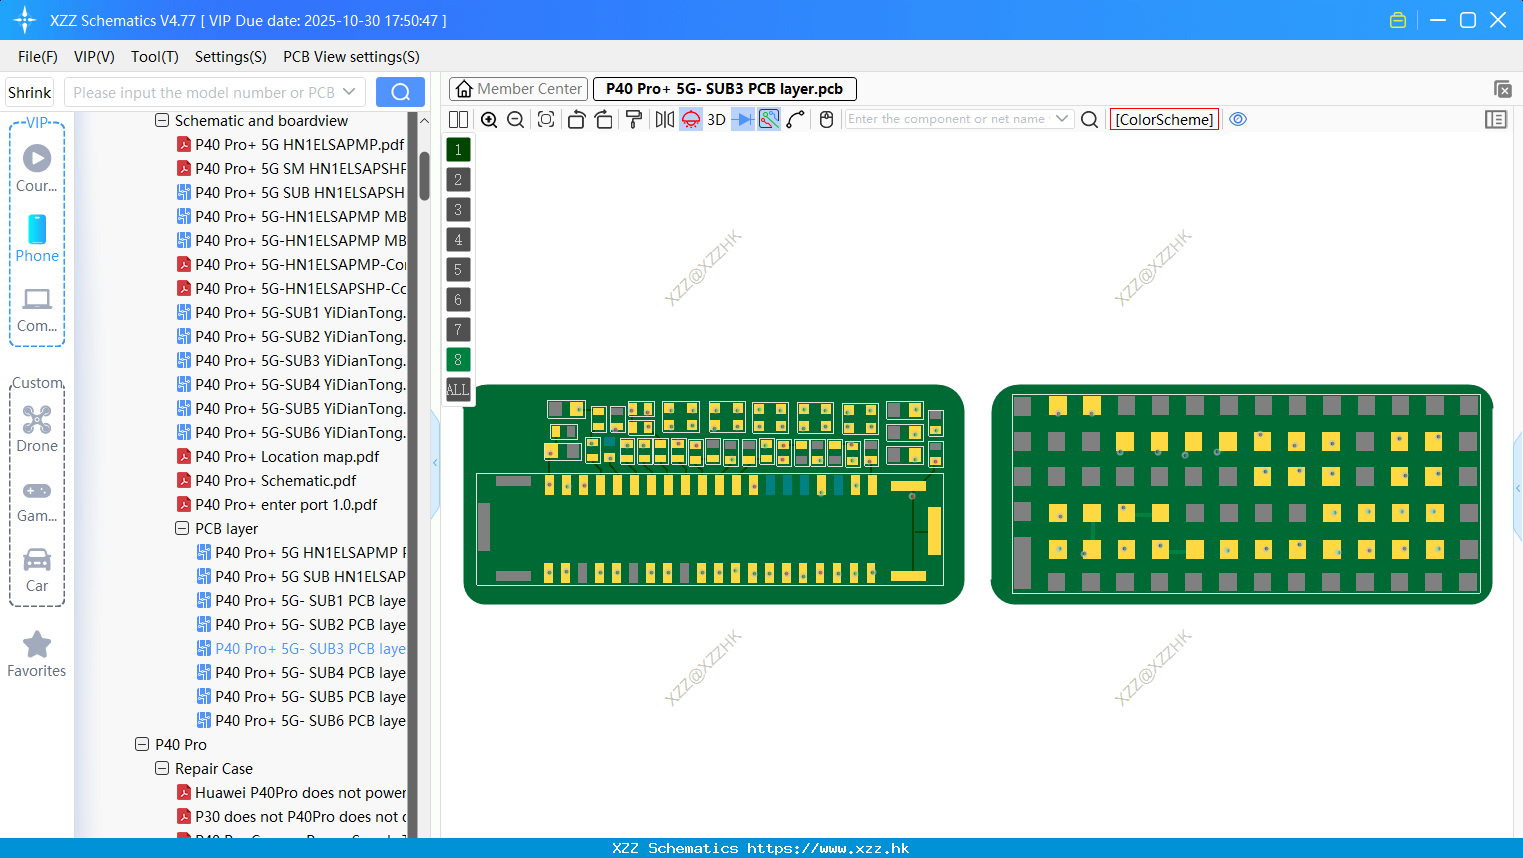Collapse the P40 Pro tree node
The image size is (1523, 858).
point(142,745)
